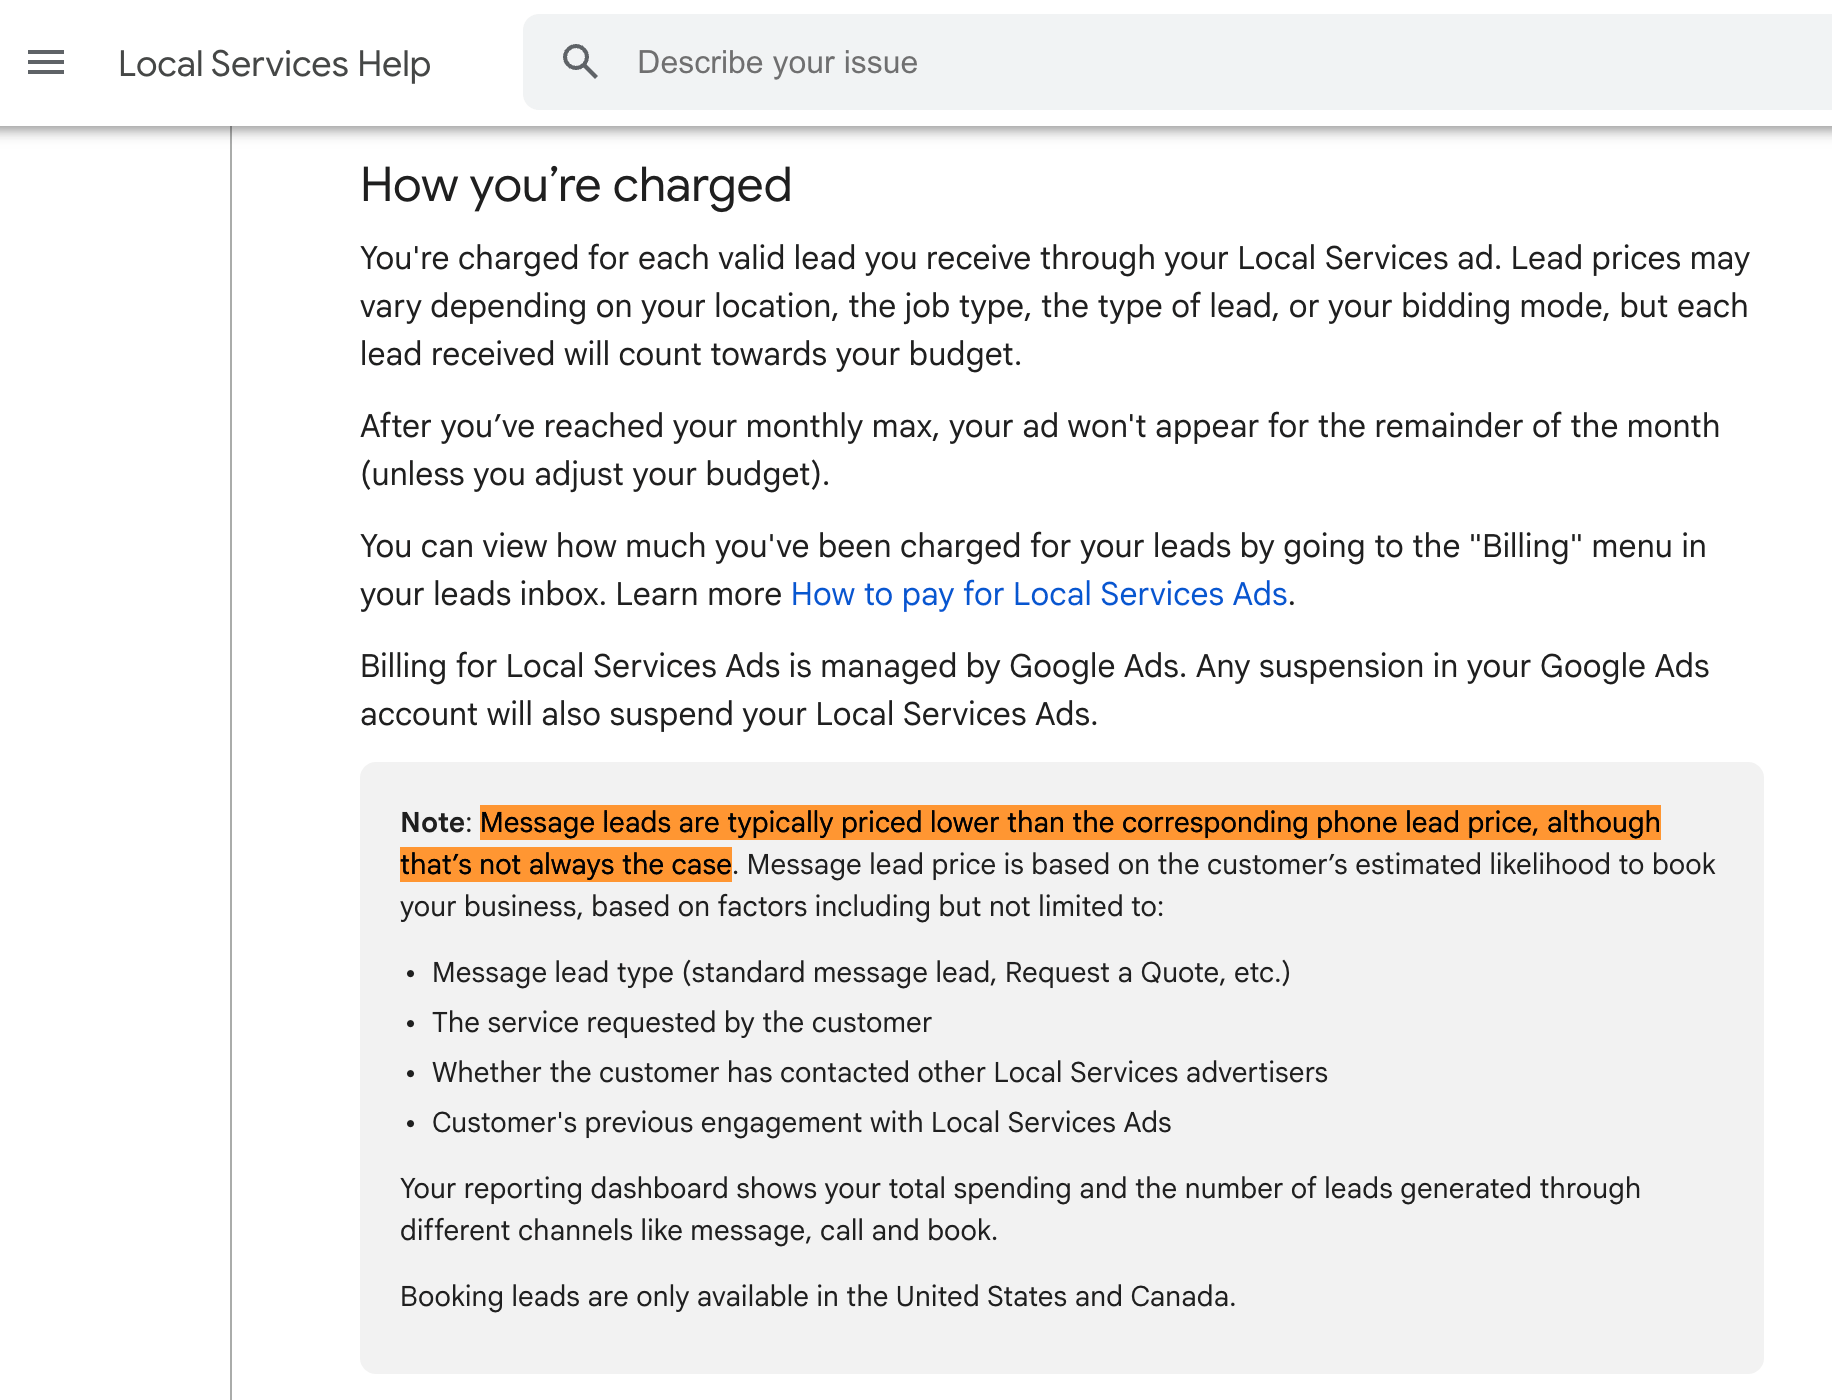
Task: Click the sentence about likelihood to book
Action: pos(1230,865)
